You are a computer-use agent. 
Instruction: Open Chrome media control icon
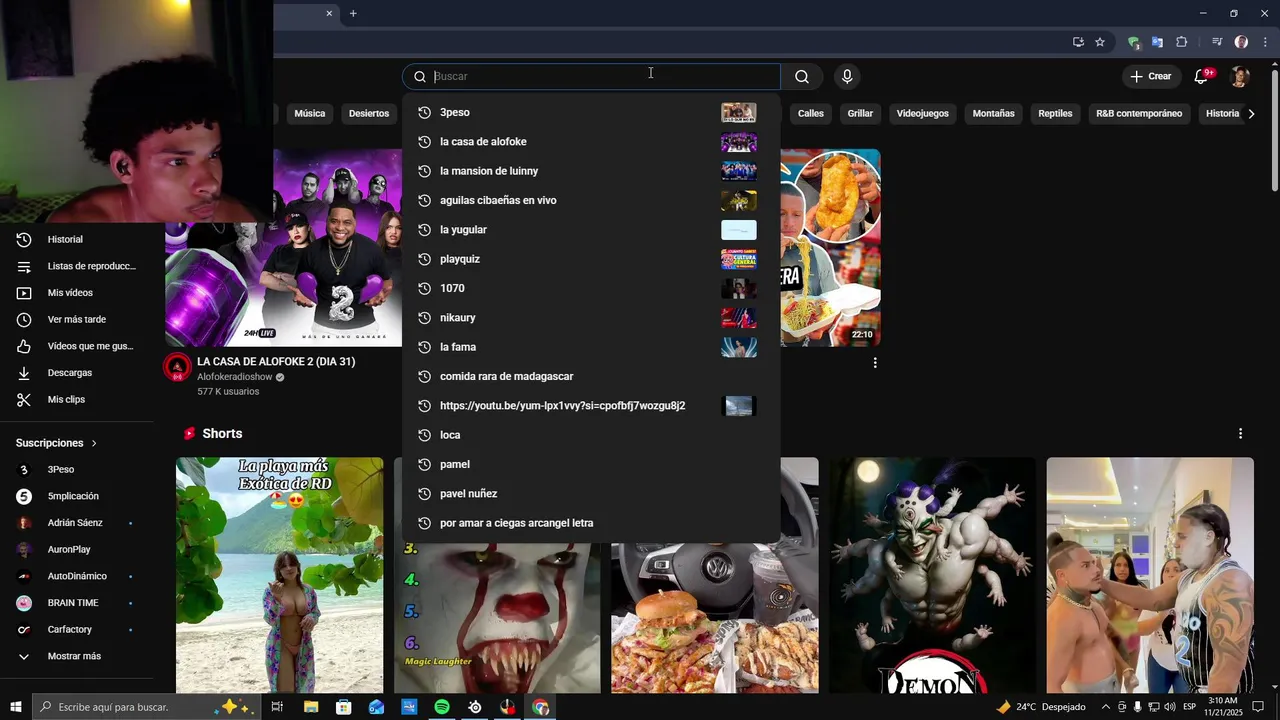point(1217,42)
